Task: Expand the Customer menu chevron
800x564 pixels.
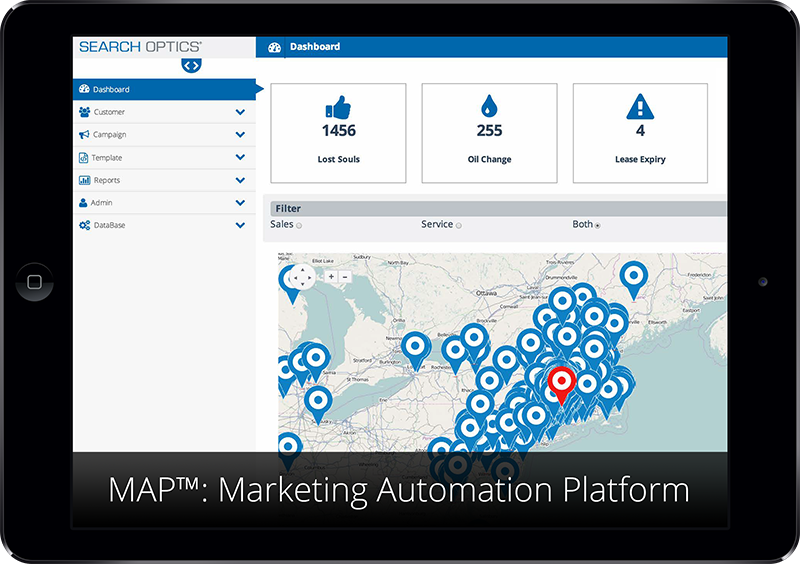Action: tap(240, 112)
